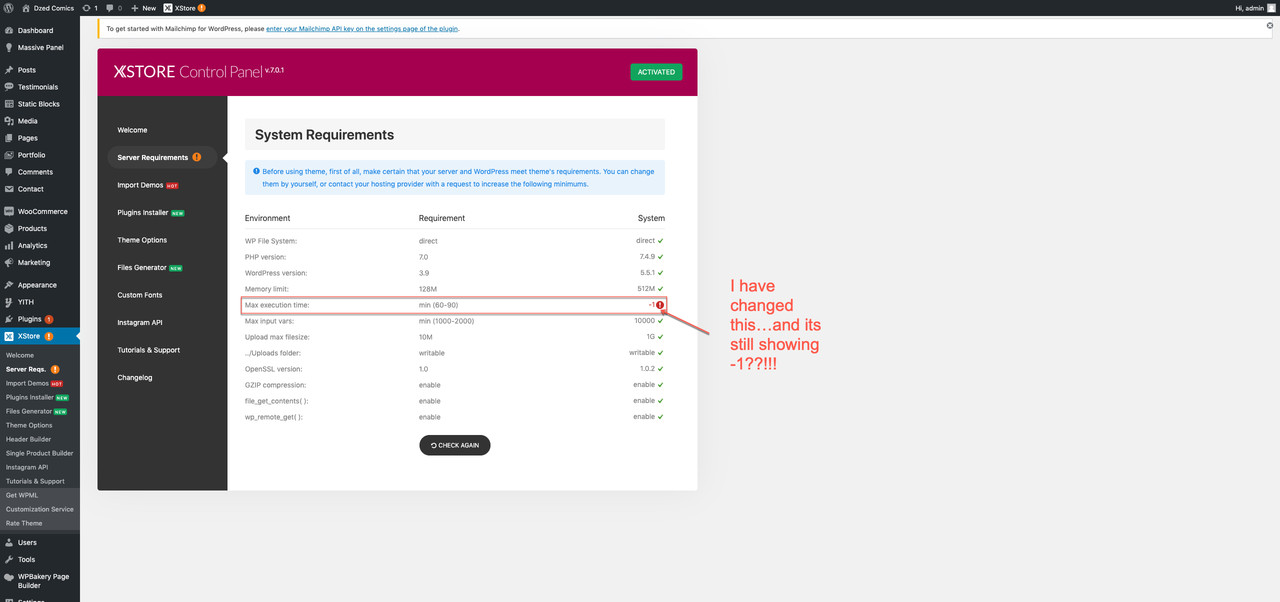Click the YITH icon in sidebar
Viewport: 1280px width, 602px height.
click(9, 302)
